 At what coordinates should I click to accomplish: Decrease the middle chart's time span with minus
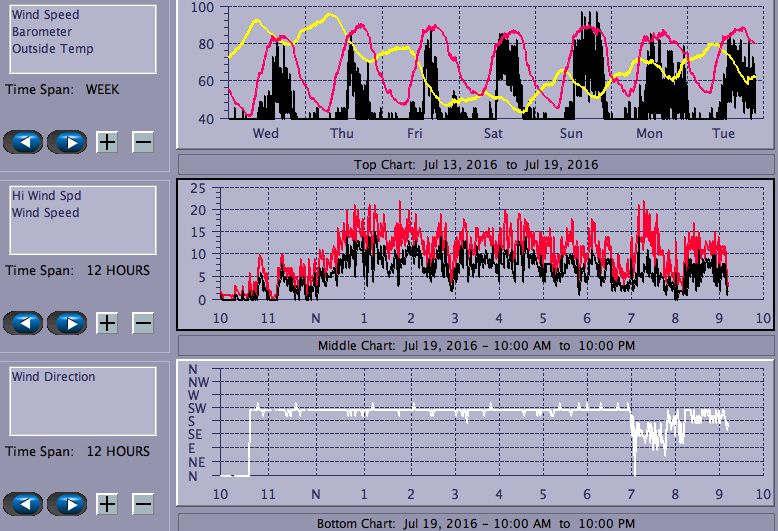pos(143,323)
